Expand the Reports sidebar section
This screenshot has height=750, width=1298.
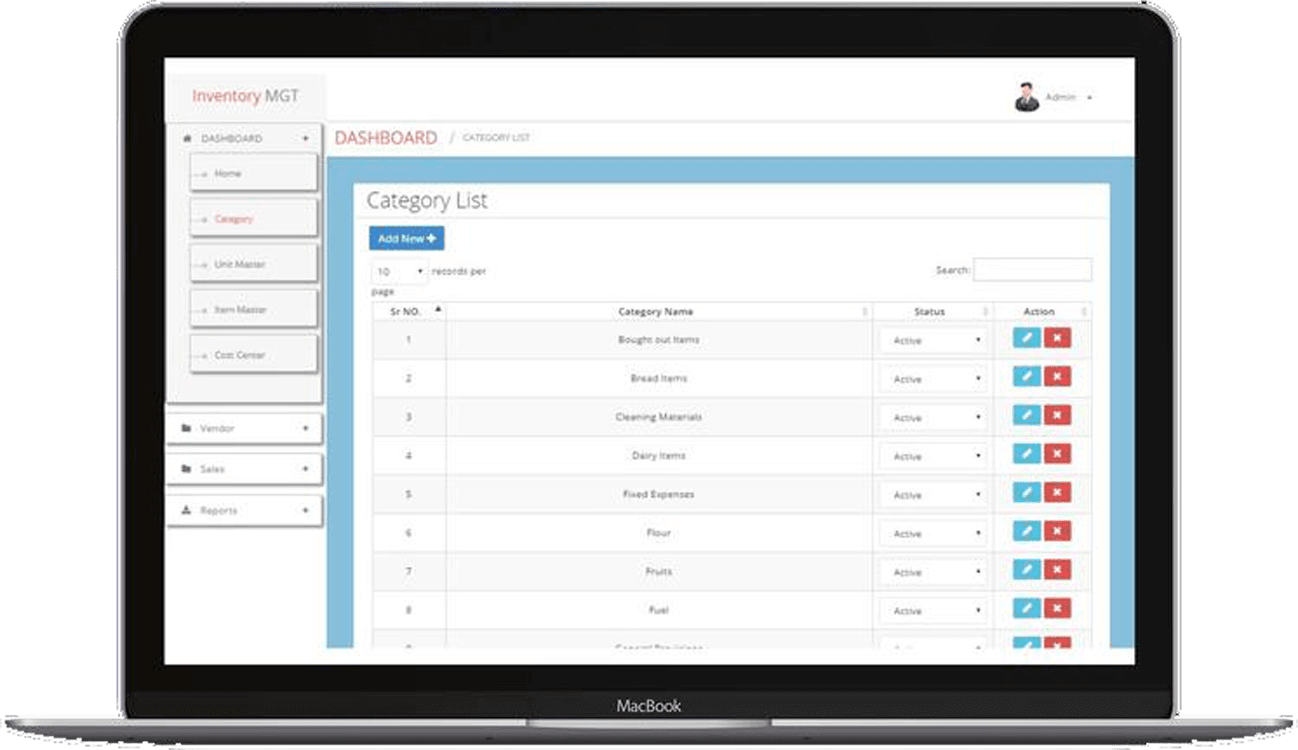point(244,510)
